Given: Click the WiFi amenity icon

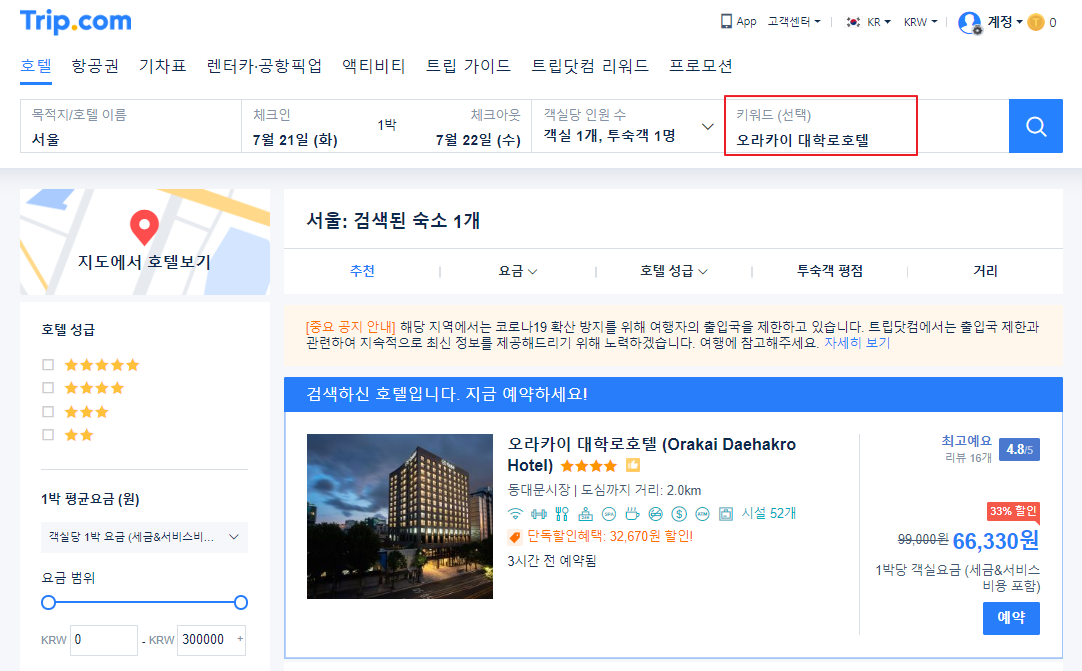Looking at the screenshot, I should point(515,514).
